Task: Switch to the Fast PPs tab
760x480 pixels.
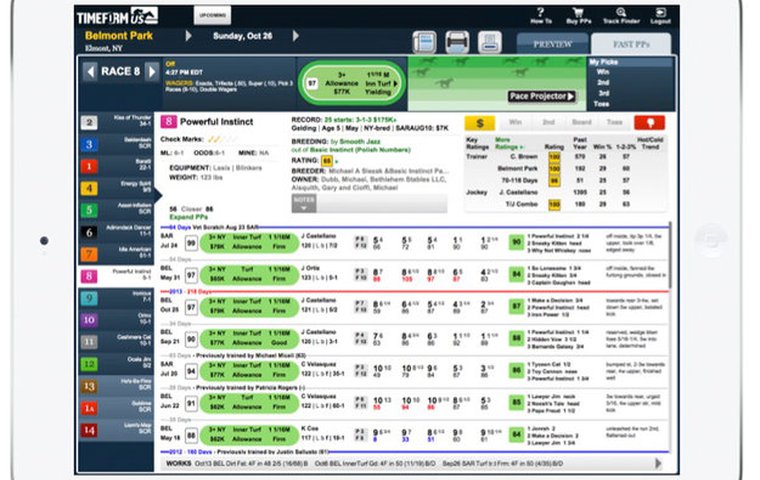Action: [631, 44]
